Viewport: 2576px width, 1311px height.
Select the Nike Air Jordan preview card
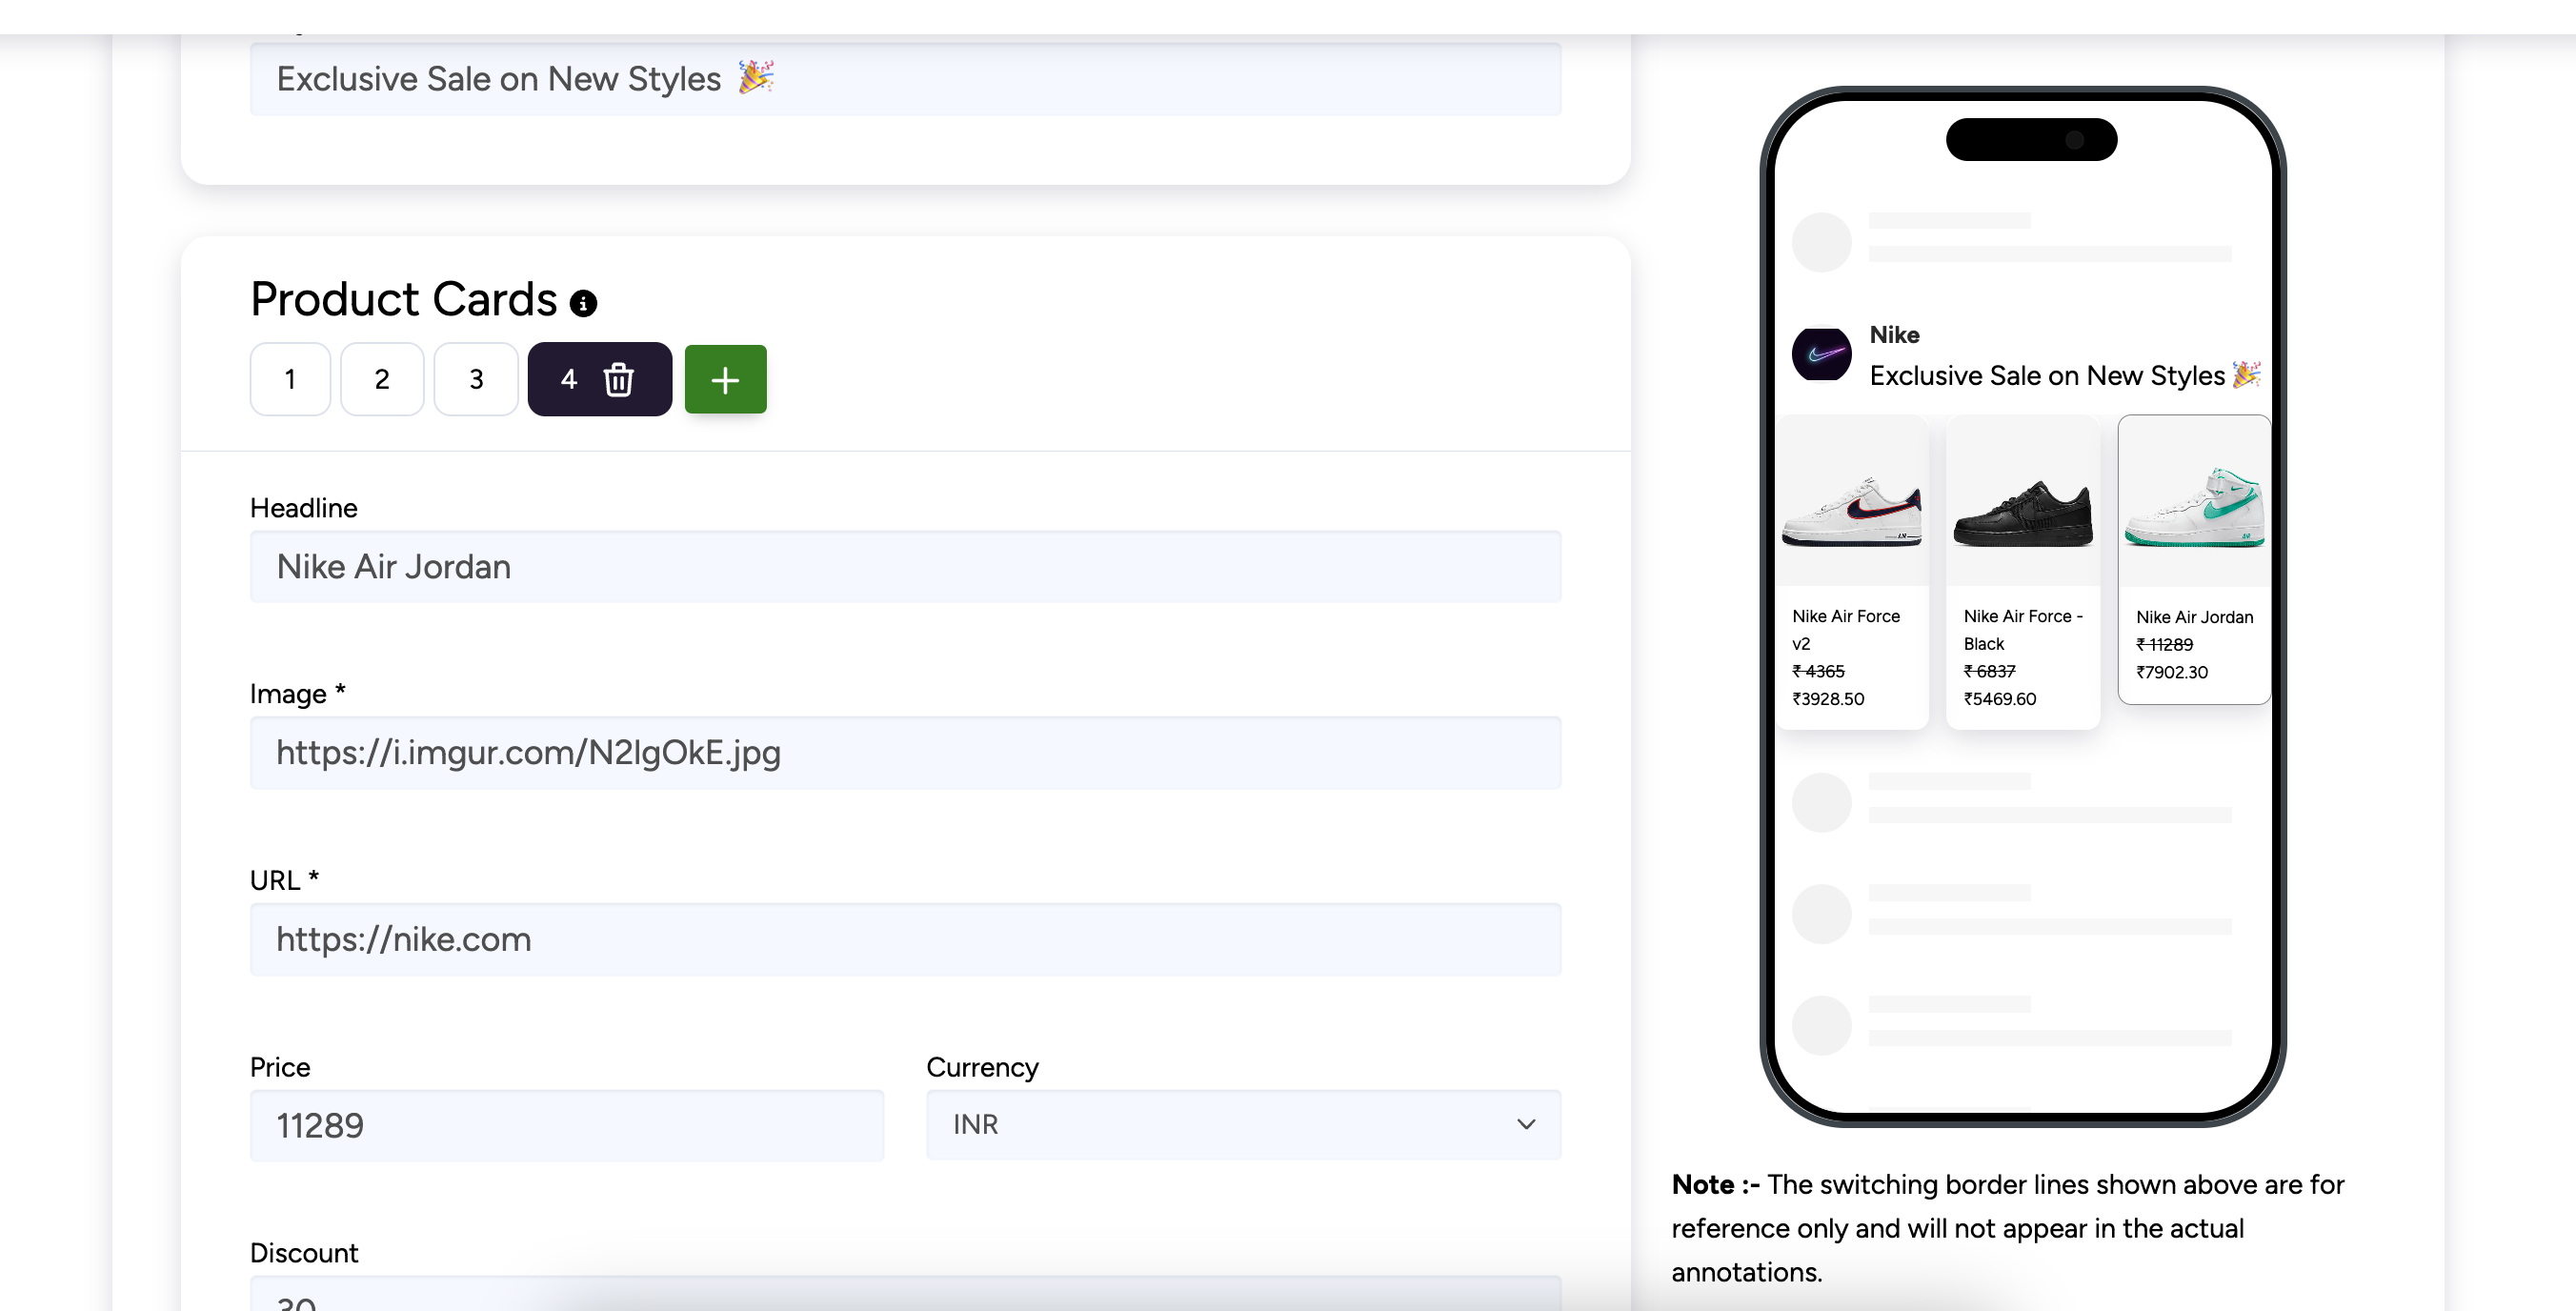point(2194,560)
